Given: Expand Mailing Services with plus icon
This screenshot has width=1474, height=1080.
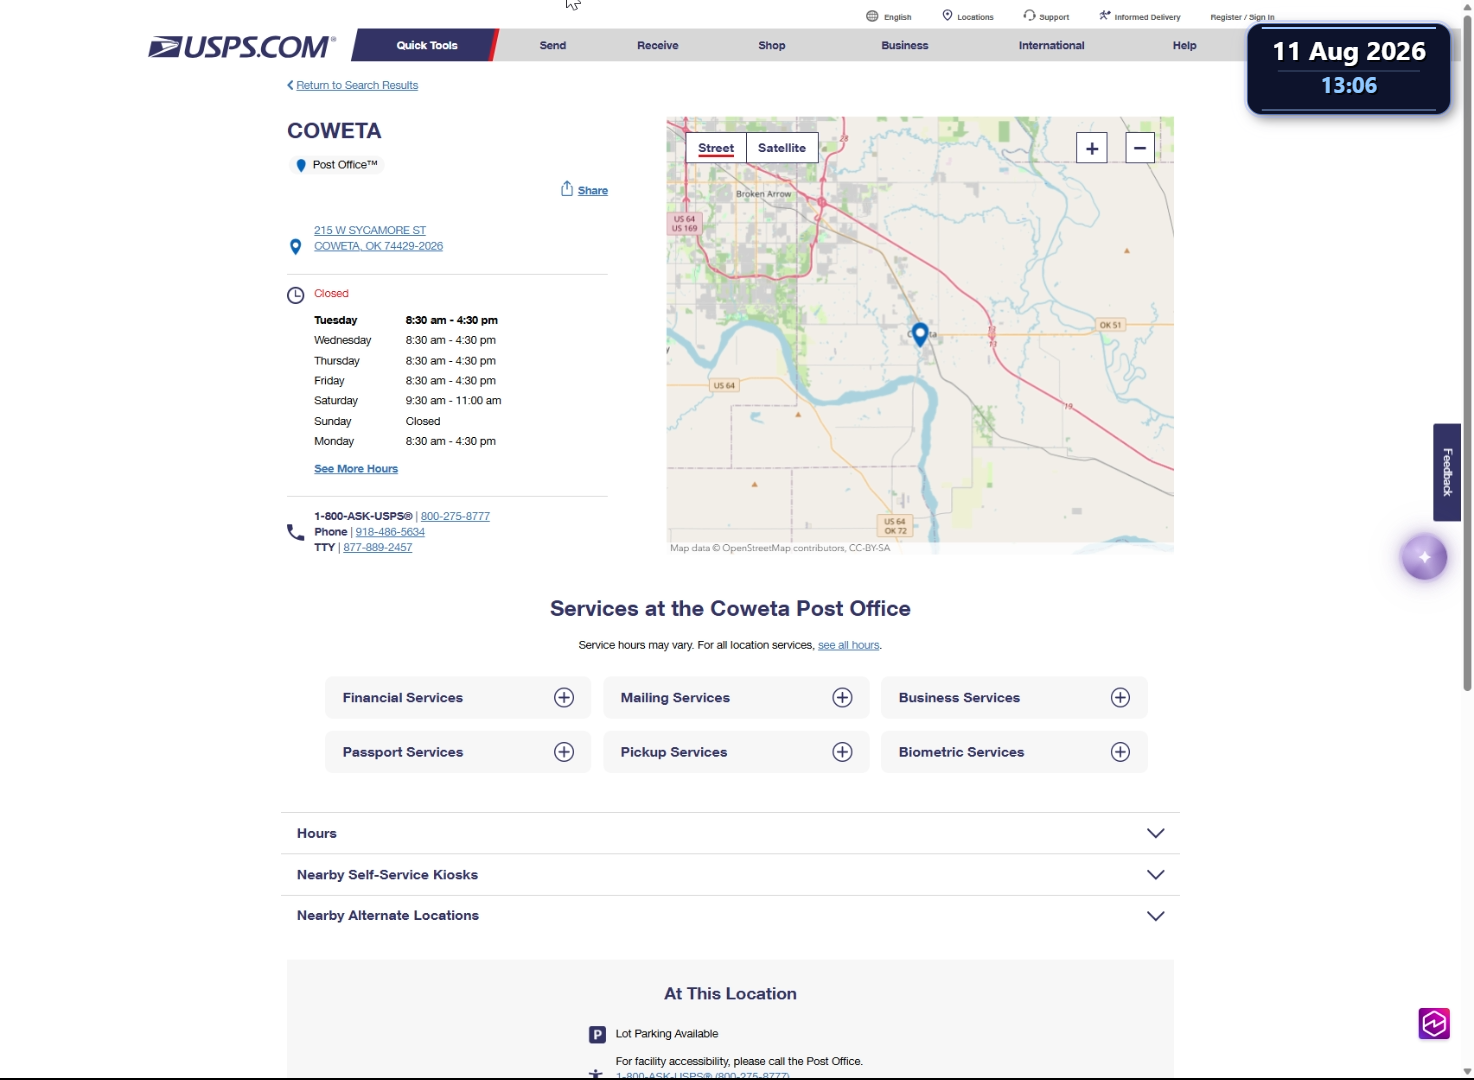Looking at the screenshot, I should coord(843,698).
